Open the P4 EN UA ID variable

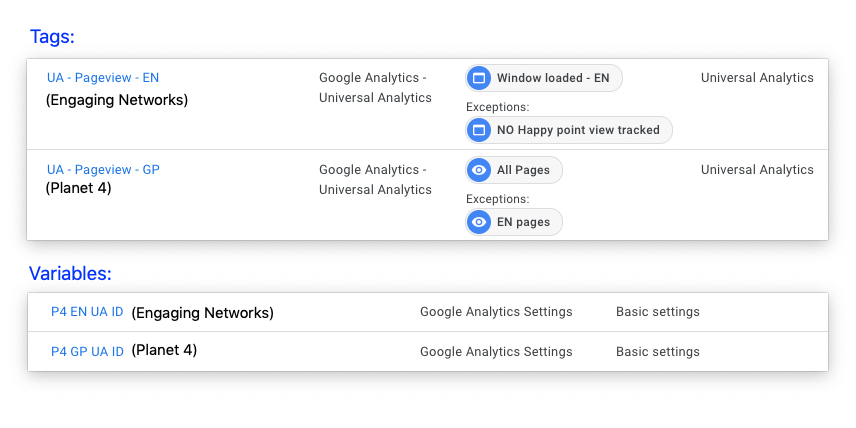click(x=87, y=312)
